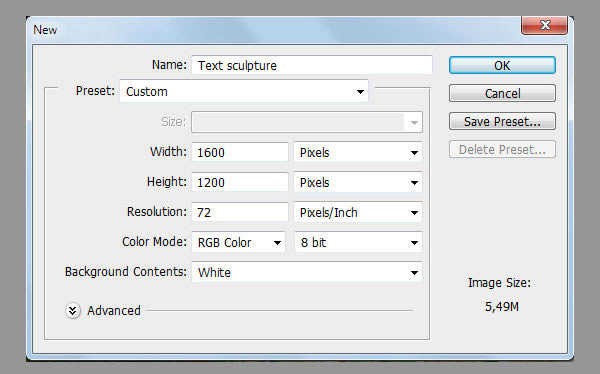Click the OK button
The width and height of the screenshot is (600, 374).
[x=502, y=65]
